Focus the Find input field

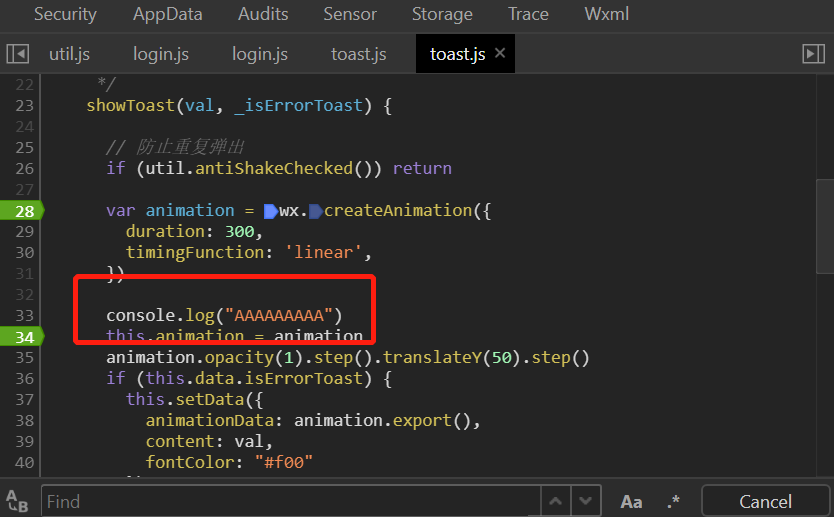coord(290,501)
